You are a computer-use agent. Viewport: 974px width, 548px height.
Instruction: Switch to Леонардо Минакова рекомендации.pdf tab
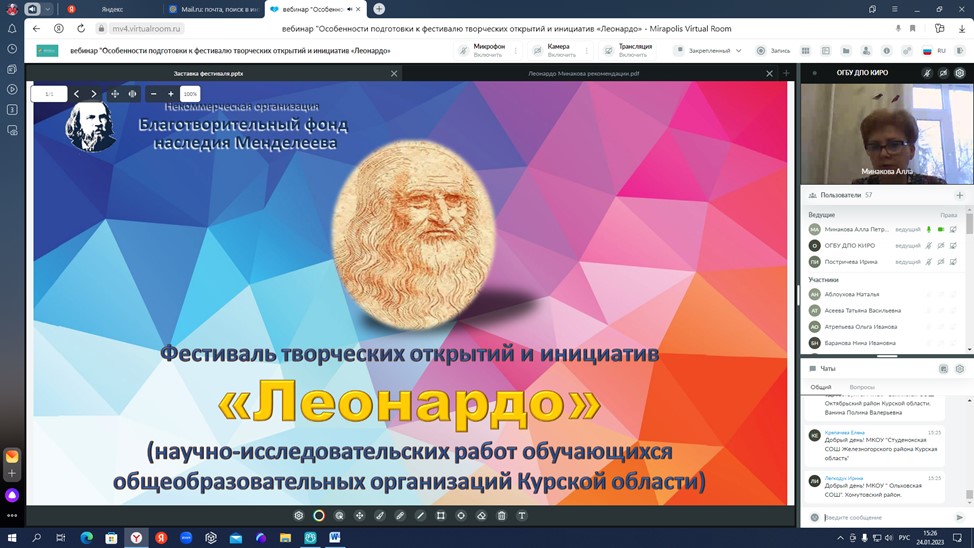click(x=583, y=73)
